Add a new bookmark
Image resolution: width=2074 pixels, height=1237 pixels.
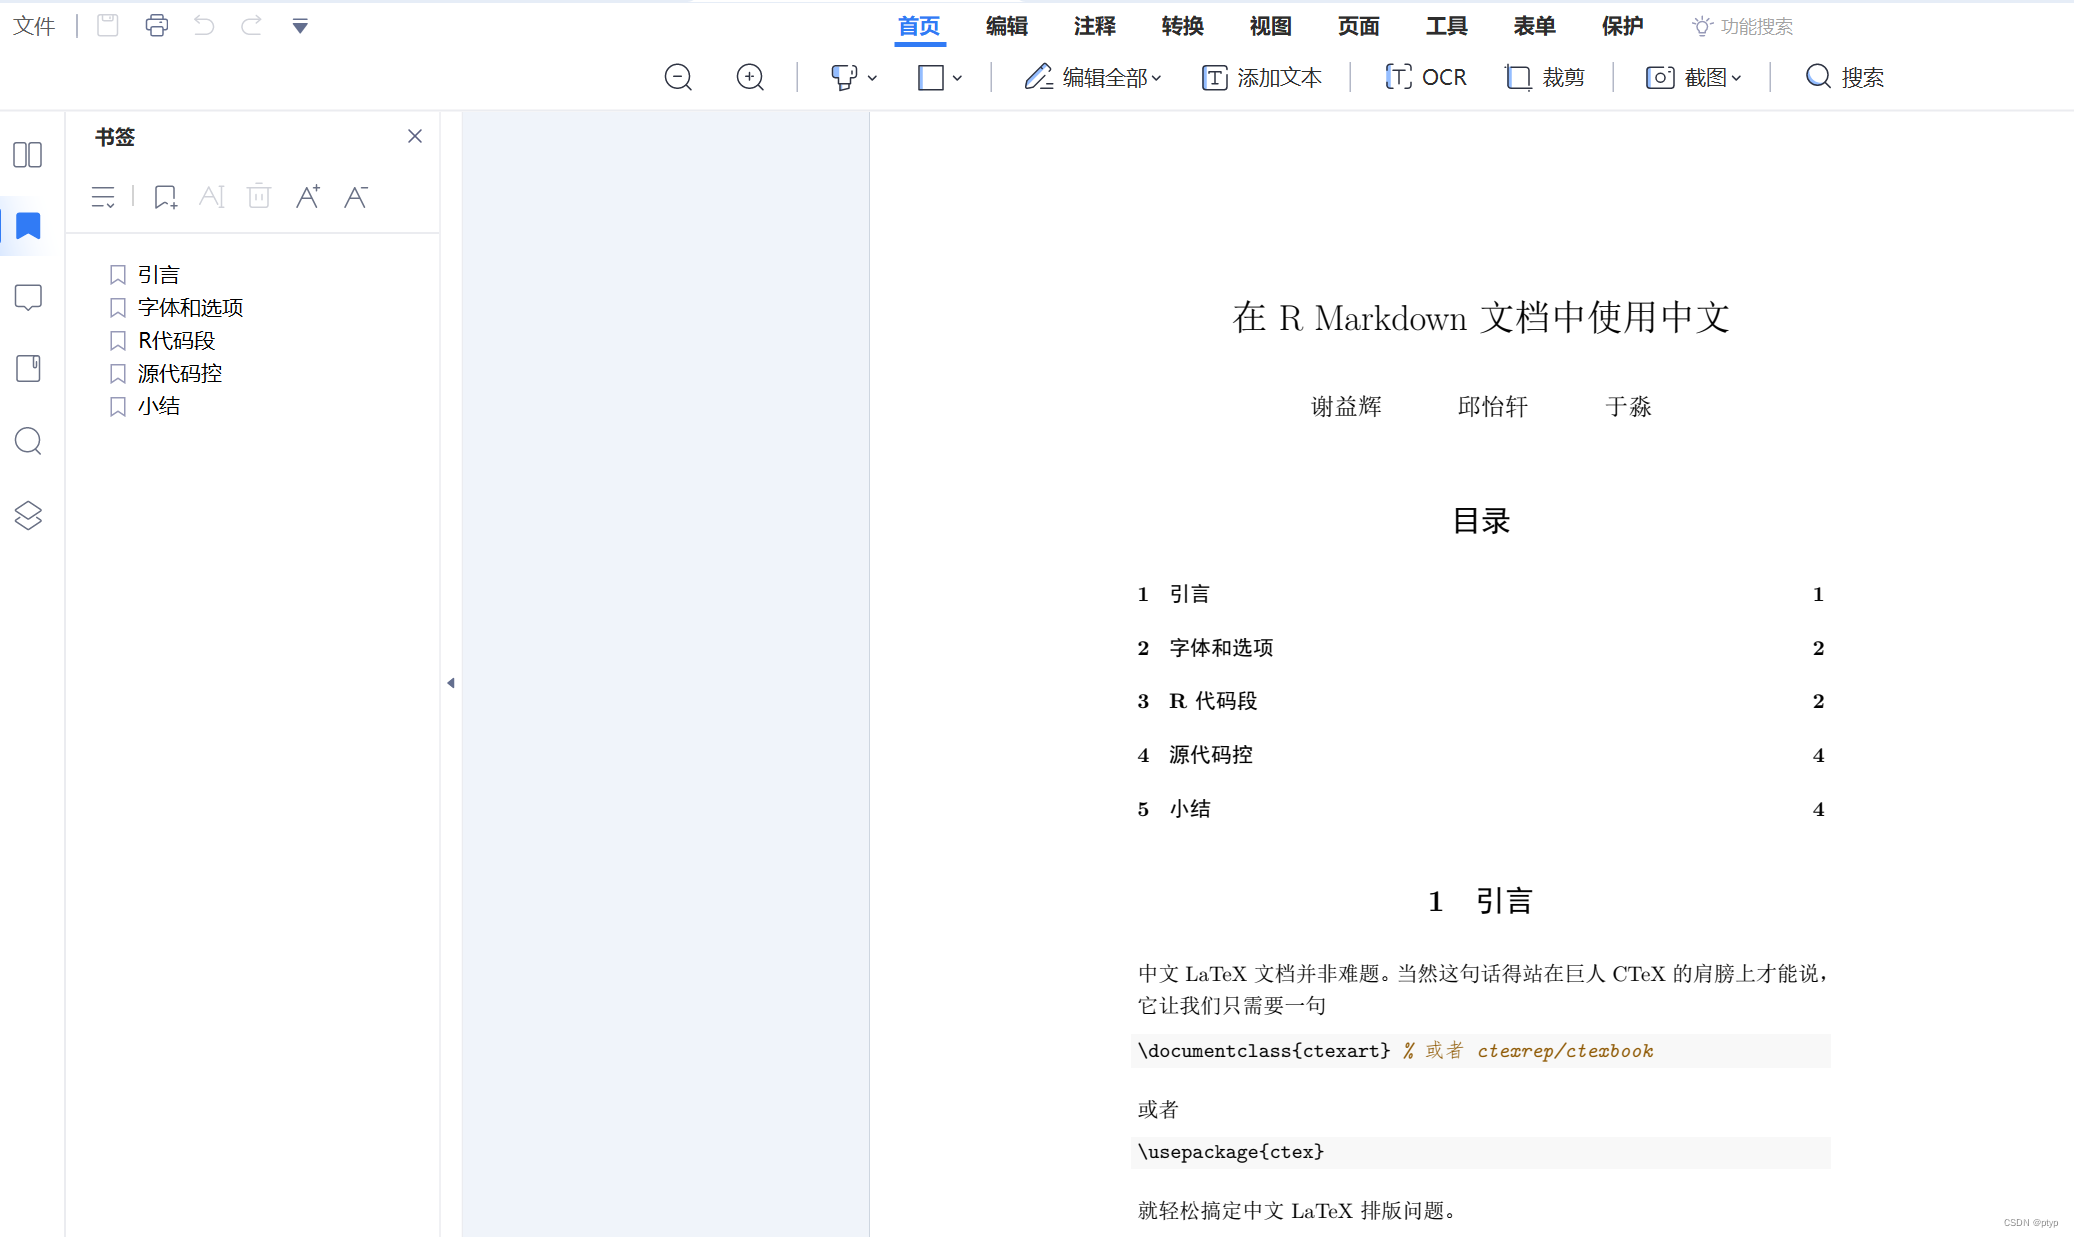[165, 197]
